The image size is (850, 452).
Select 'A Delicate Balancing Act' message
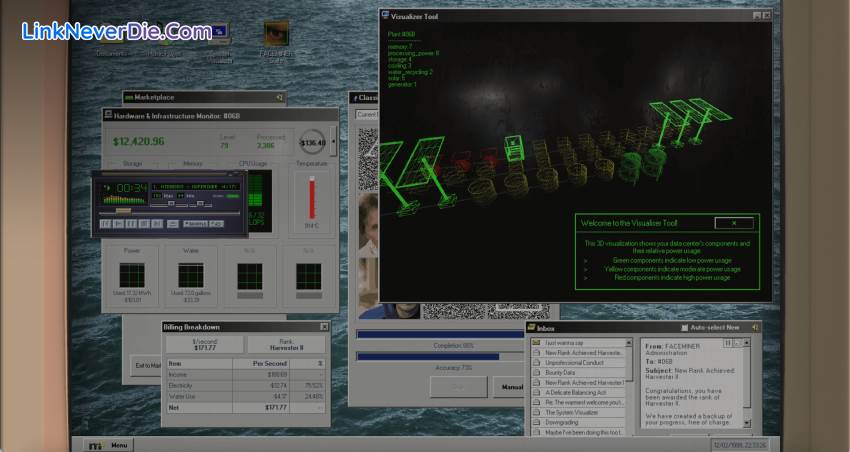pos(577,392)
